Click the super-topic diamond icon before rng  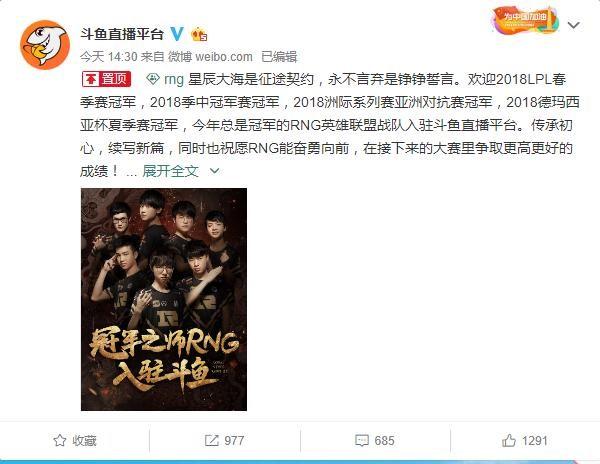pyautogui.click(x=153, y=79)
